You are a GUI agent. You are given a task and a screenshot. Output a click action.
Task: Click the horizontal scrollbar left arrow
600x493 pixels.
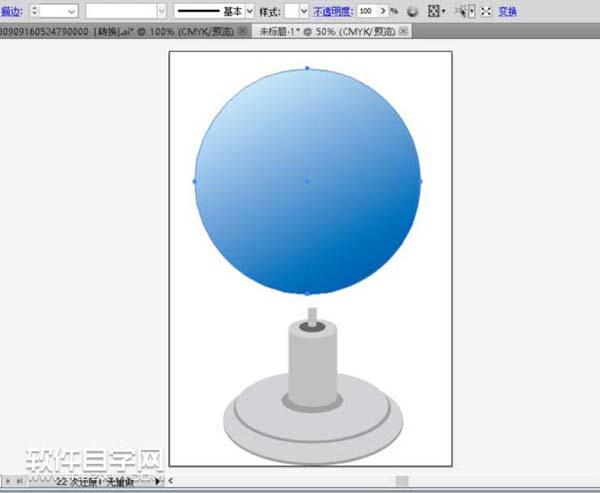[171, 480]
